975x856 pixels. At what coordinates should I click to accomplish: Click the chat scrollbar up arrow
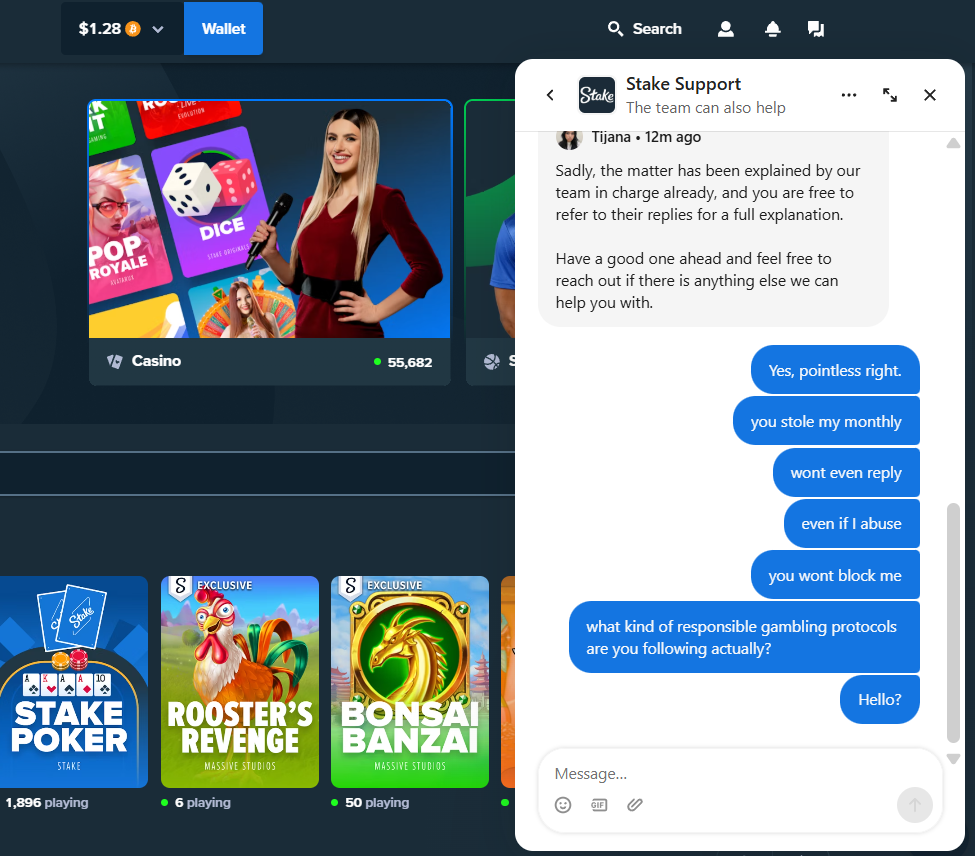pos(953,144)
